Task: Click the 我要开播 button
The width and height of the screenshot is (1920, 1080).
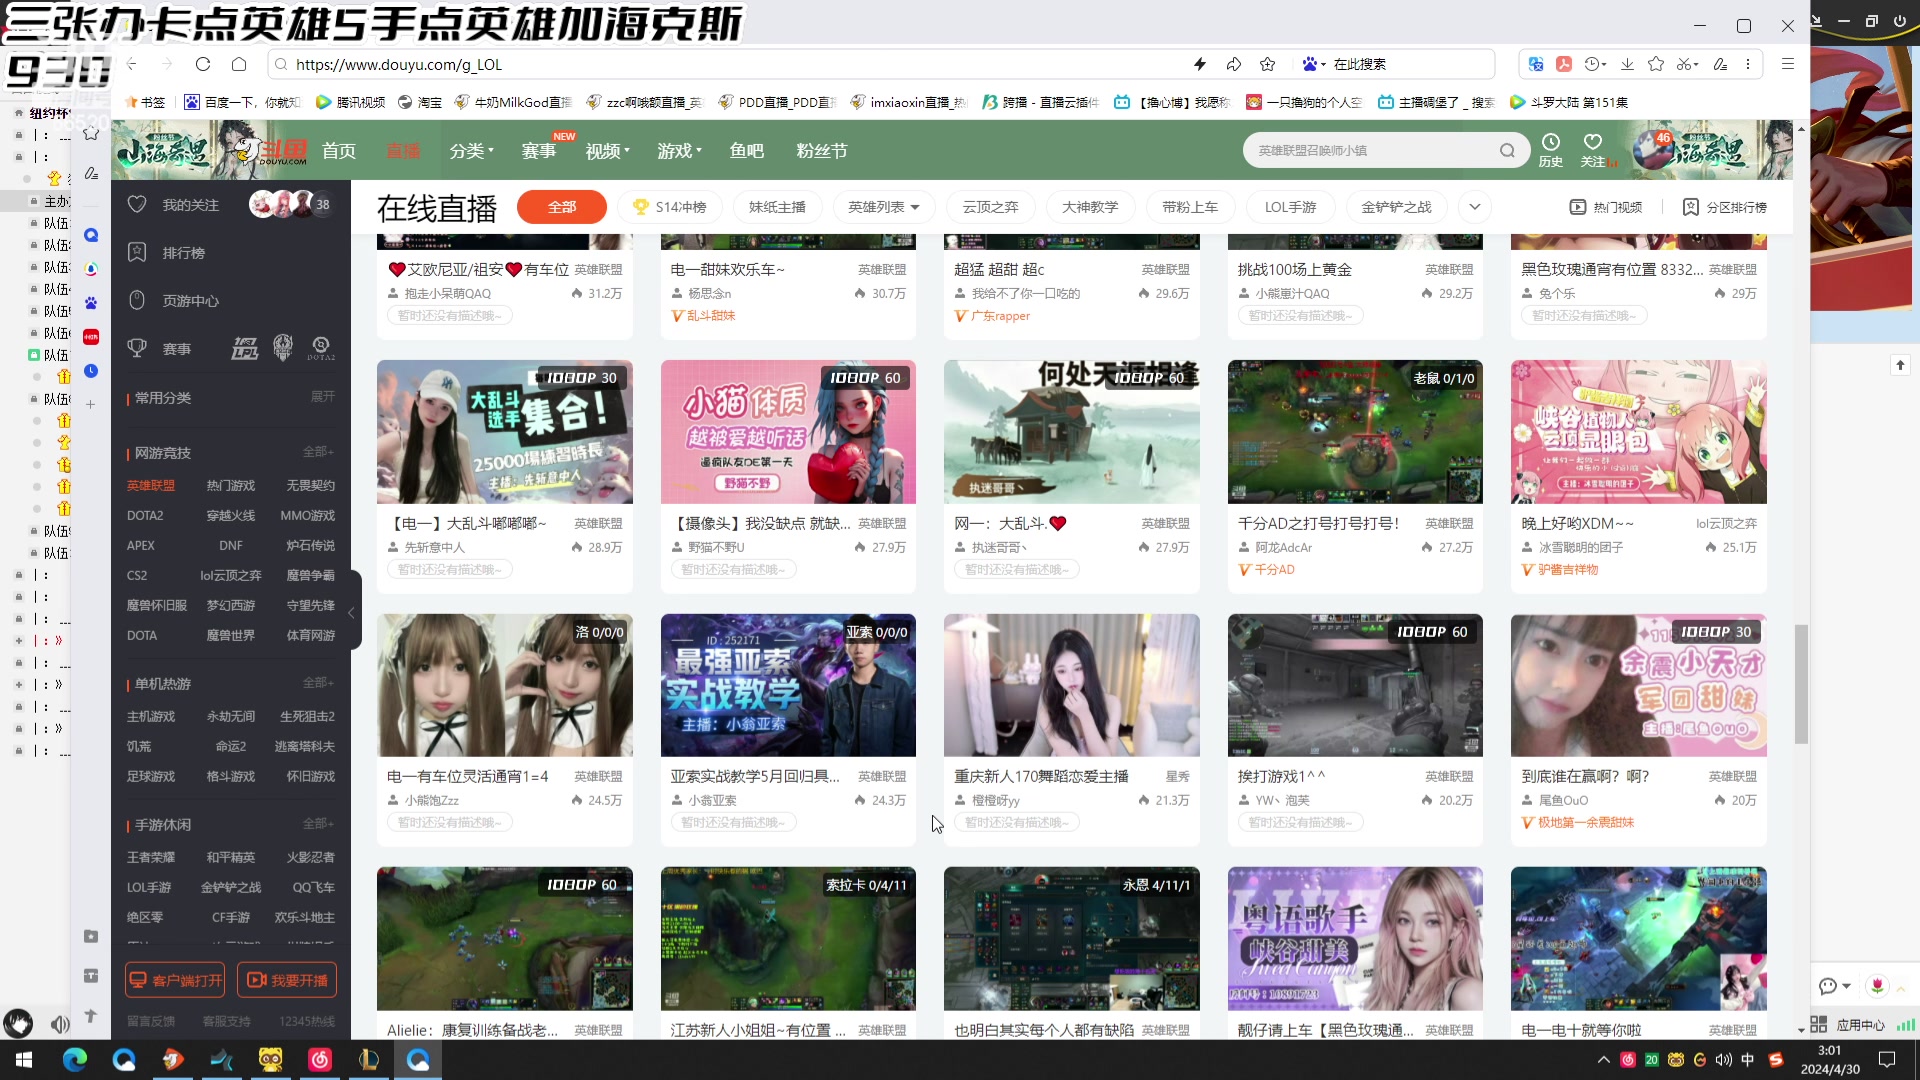Action: click(x=287, y=980)
